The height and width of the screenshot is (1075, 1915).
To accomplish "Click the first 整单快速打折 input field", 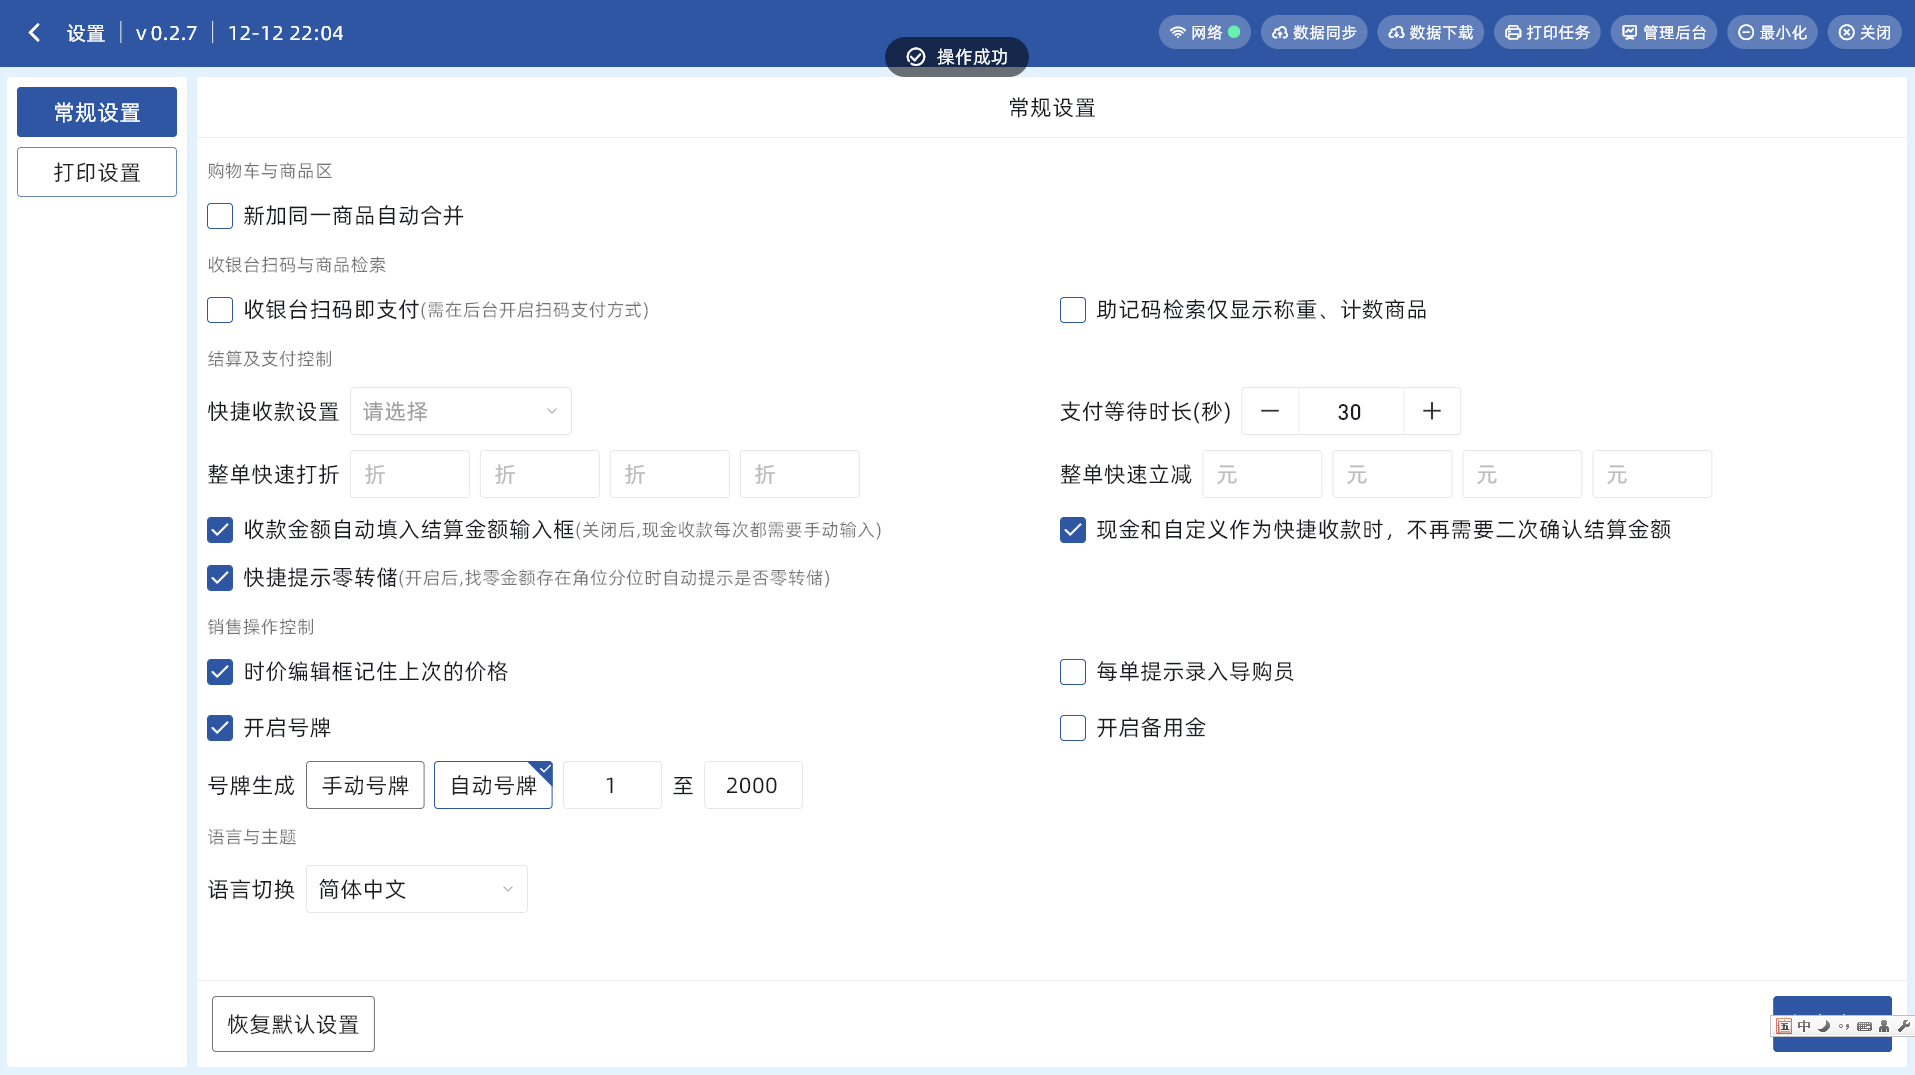I will point(410,474).
